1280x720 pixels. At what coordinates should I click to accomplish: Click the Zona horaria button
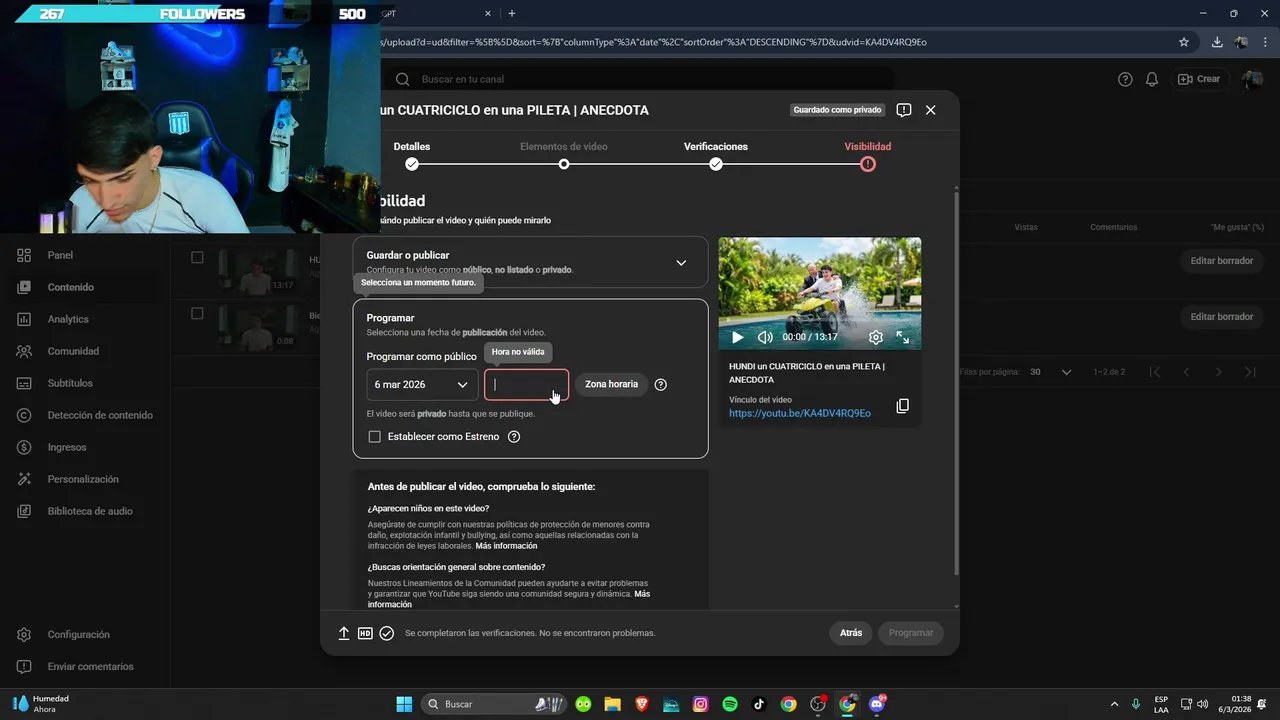[611, 384]
